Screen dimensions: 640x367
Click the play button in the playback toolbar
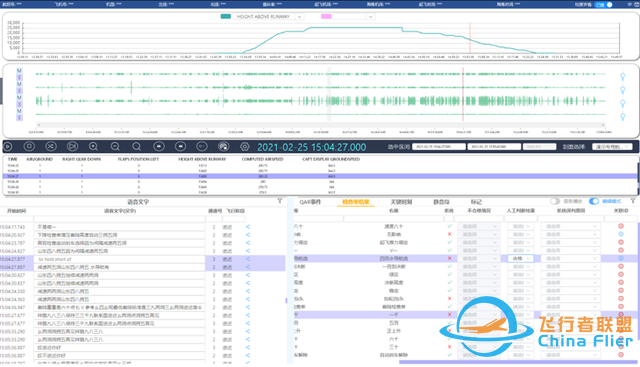8,147
